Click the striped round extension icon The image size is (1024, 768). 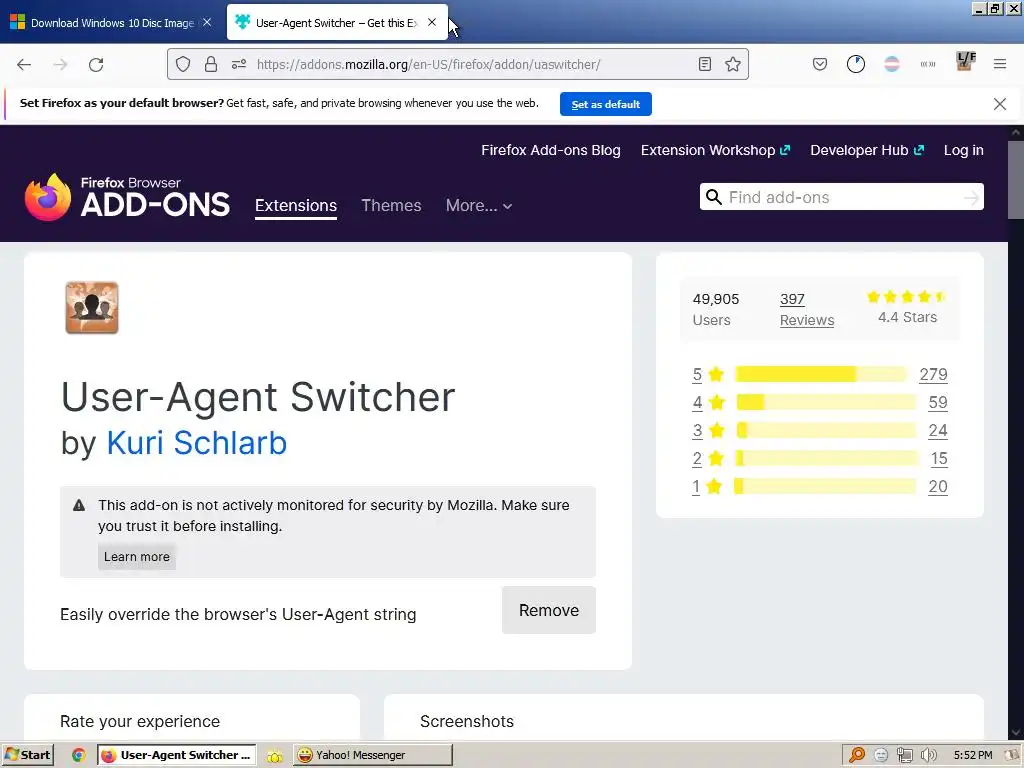pyautogui.click(x=891, y=64)
